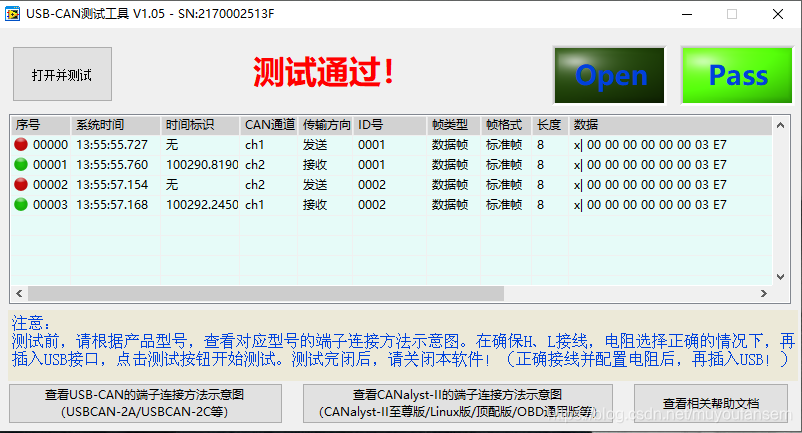Screen dimensions: 802x433
Task: Click the table's scroll down arrow
Action: click(781, 277)
